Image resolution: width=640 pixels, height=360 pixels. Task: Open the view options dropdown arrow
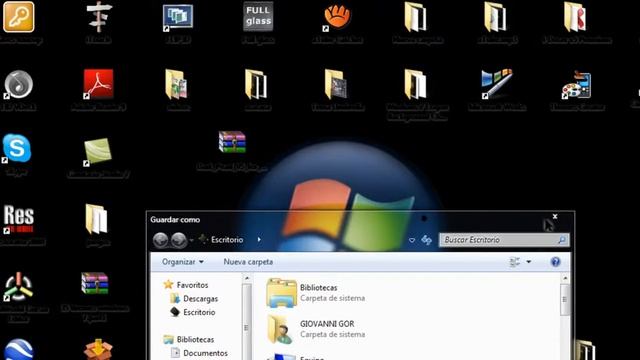(529, 262)
